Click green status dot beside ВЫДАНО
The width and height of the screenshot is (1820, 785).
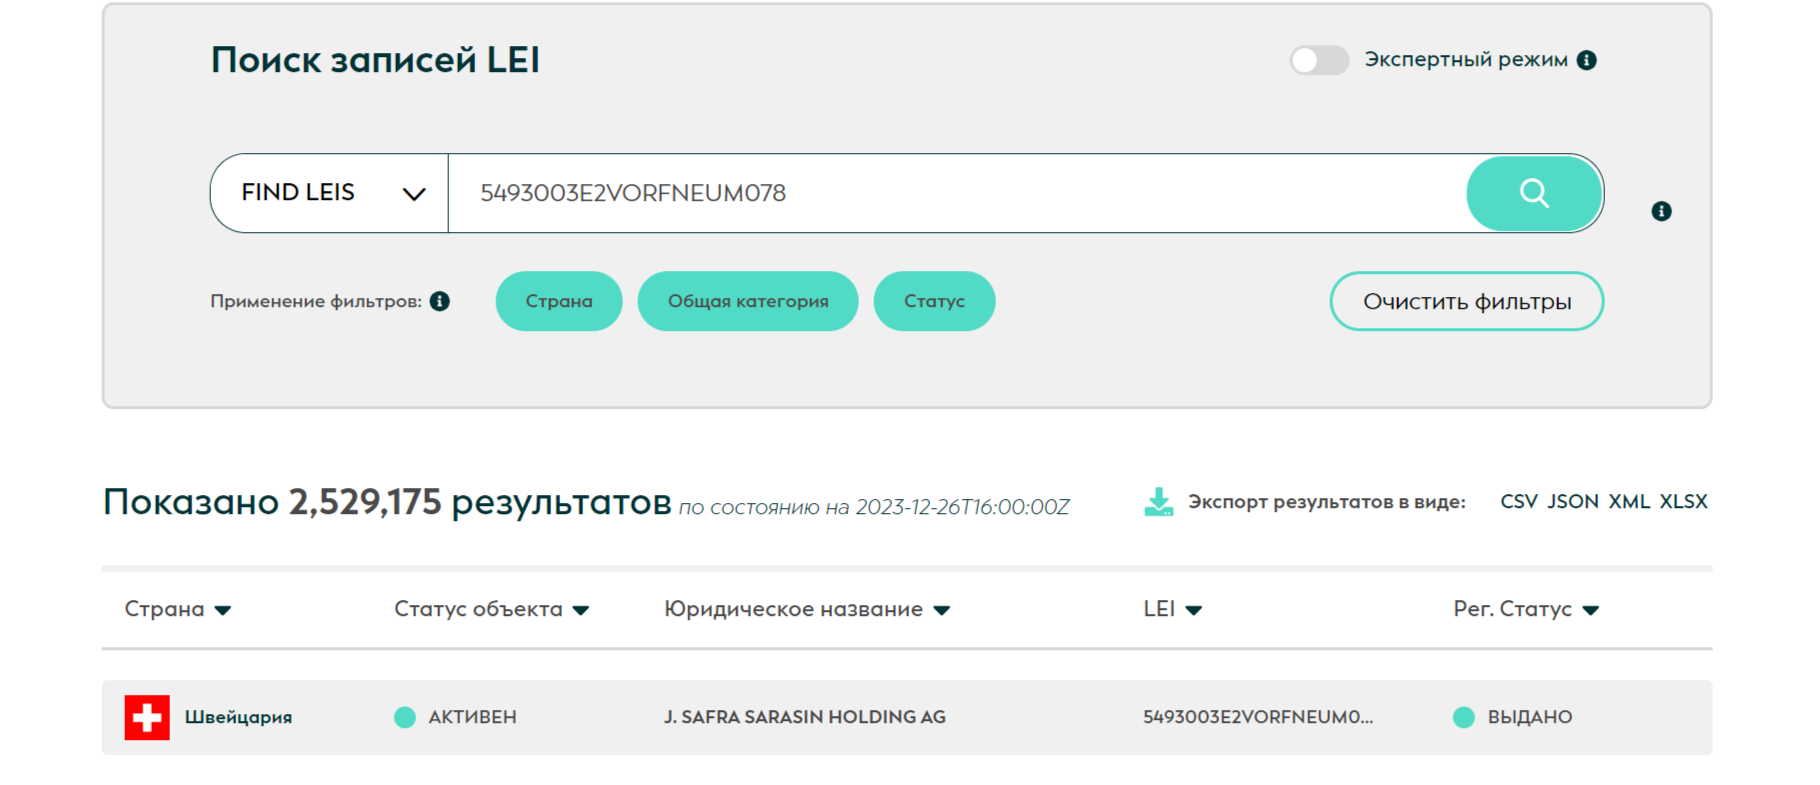click(x=1464, y=717)
